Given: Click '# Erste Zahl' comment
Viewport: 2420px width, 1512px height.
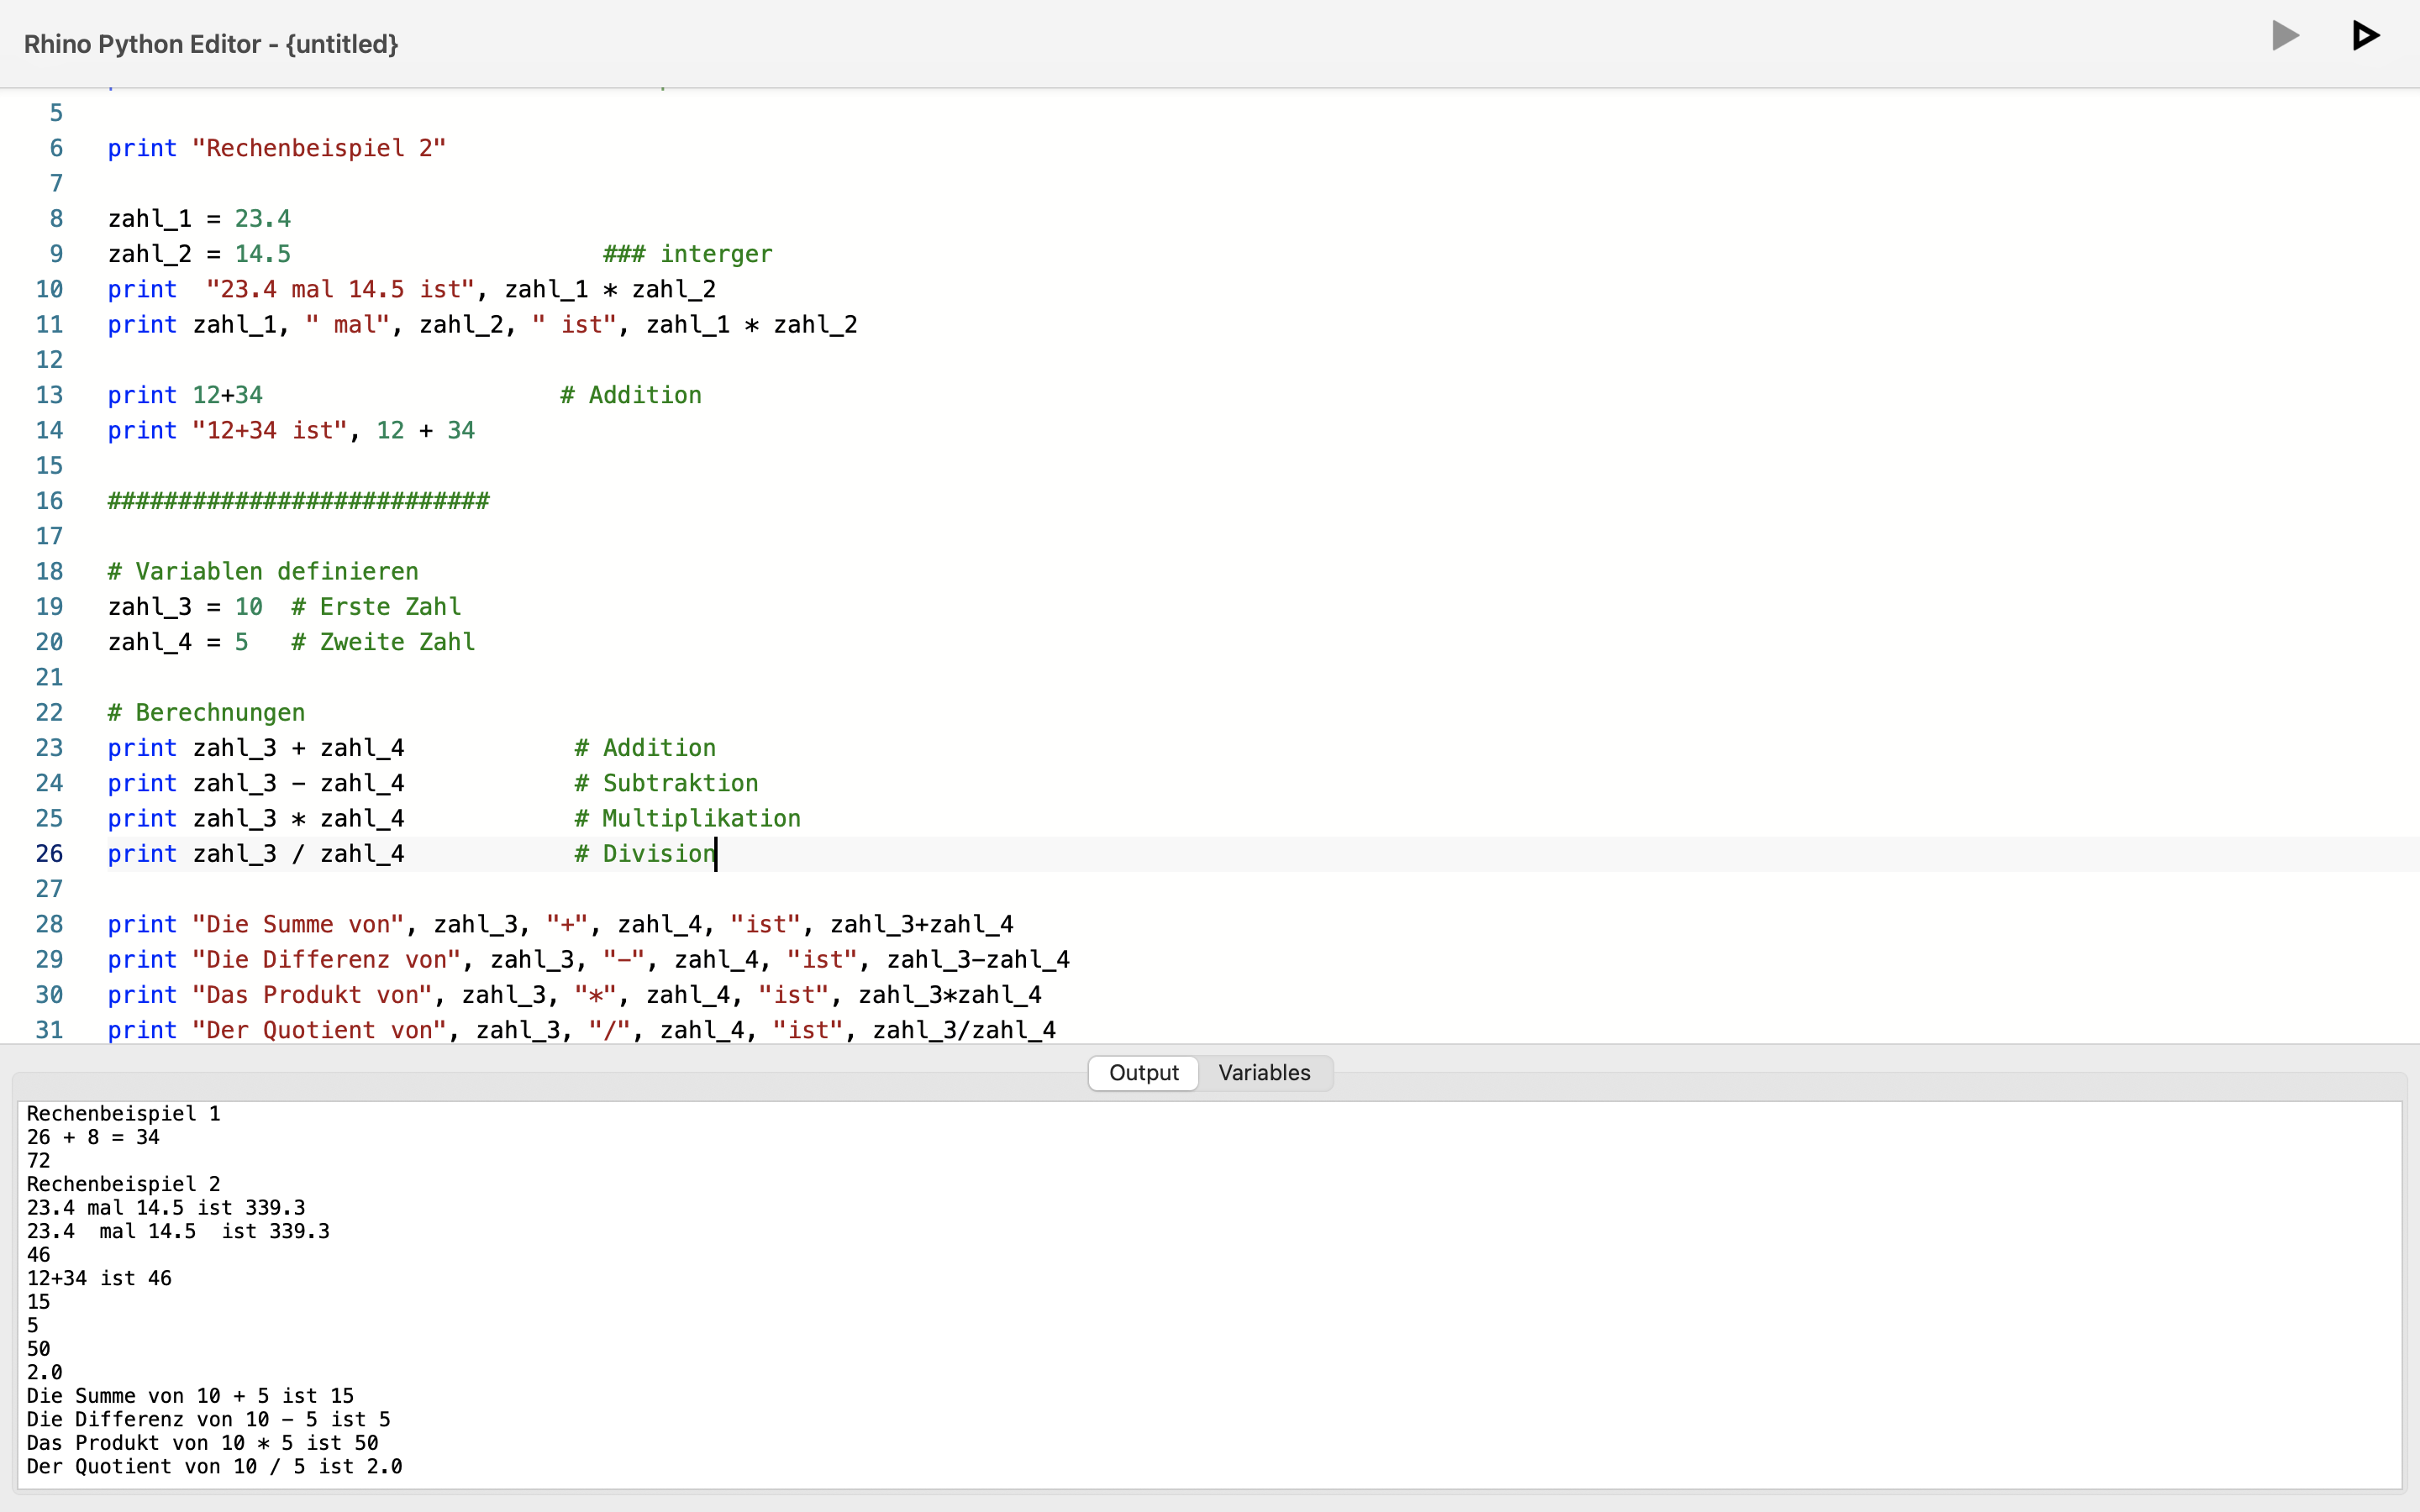Looking at the screenshot, I should (x=376, y=607).
